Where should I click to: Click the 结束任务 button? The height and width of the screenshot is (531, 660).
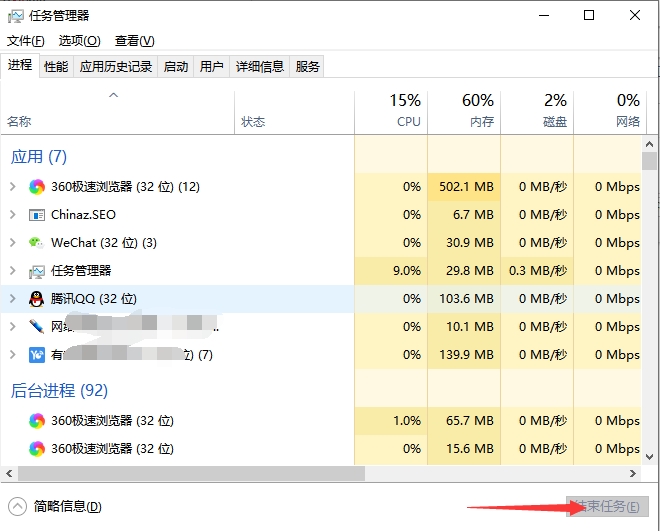[607, 506]
